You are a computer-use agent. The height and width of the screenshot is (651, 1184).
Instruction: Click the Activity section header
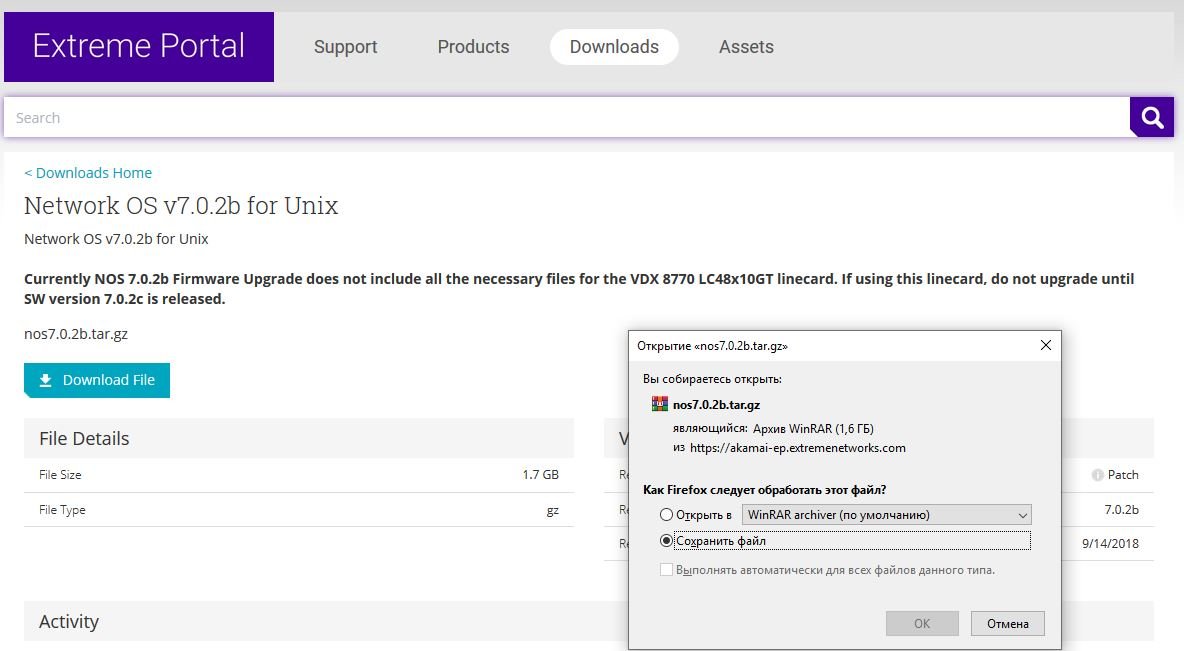[69, 621]
